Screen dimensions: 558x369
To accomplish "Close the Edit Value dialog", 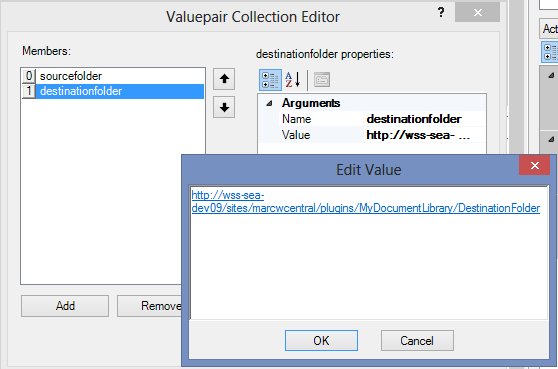I will point(535,165).
